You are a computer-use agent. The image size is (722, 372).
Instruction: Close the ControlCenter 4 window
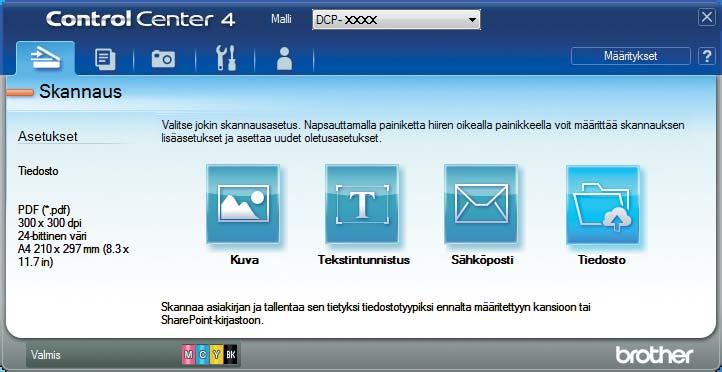click(x=706, y=17)
